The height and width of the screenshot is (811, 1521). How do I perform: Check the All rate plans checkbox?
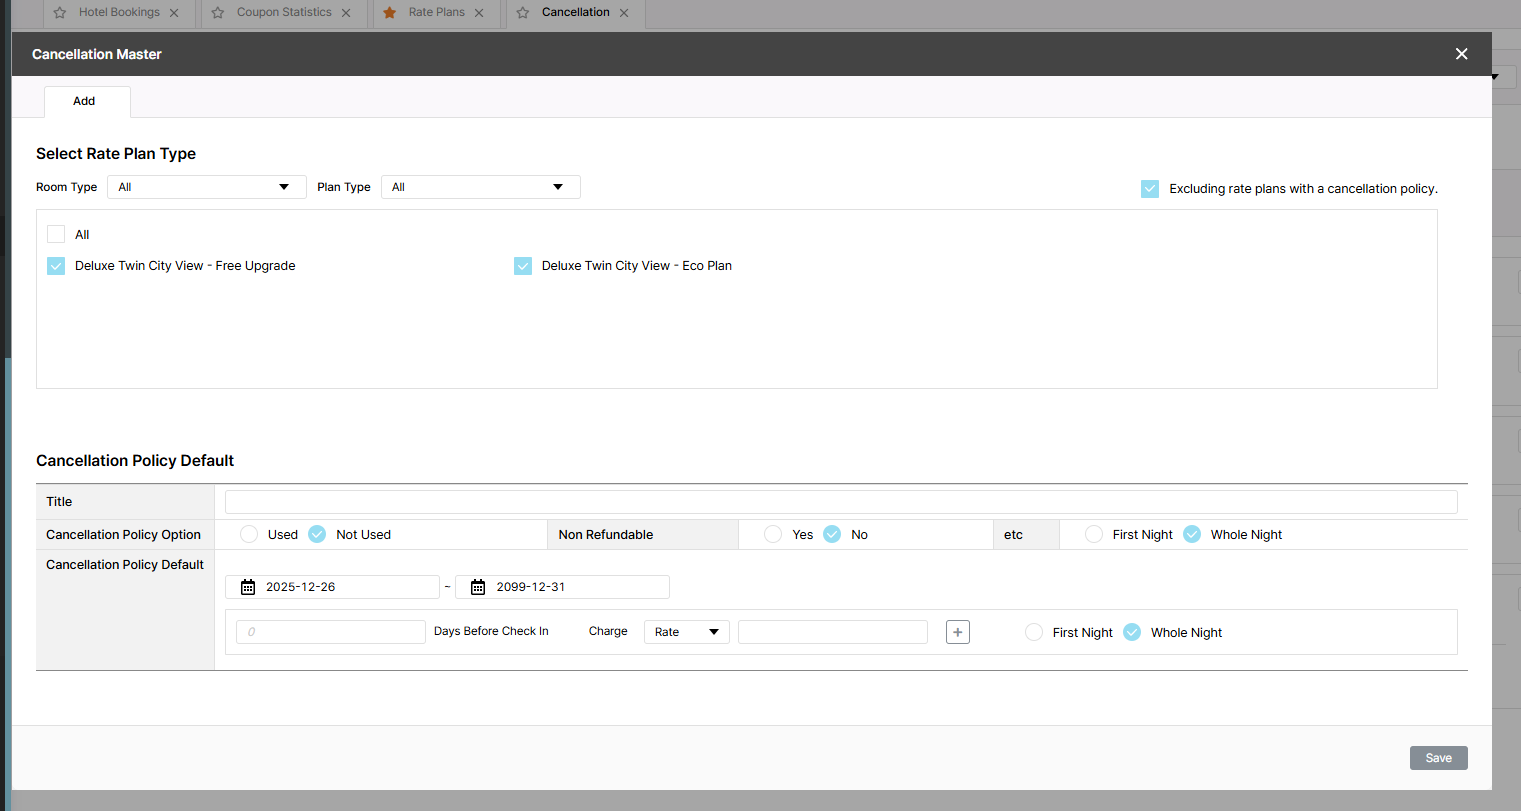point(56,234)
